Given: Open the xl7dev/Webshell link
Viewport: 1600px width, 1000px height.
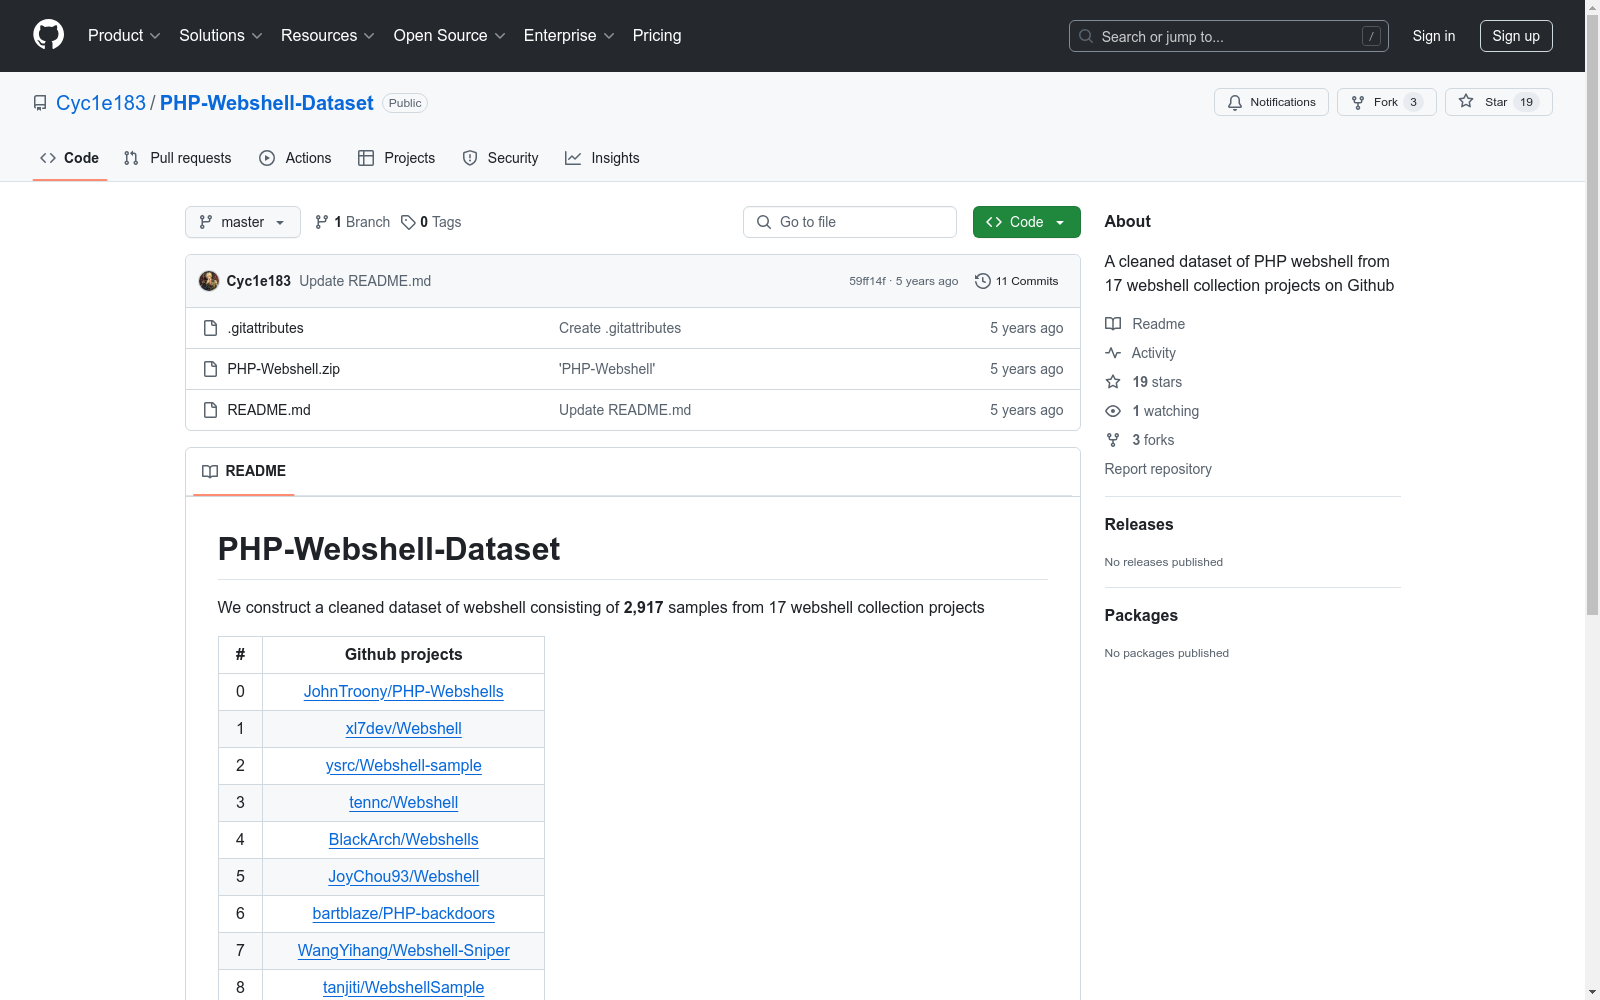Looking at the screenshot, I should coord(404,728).
